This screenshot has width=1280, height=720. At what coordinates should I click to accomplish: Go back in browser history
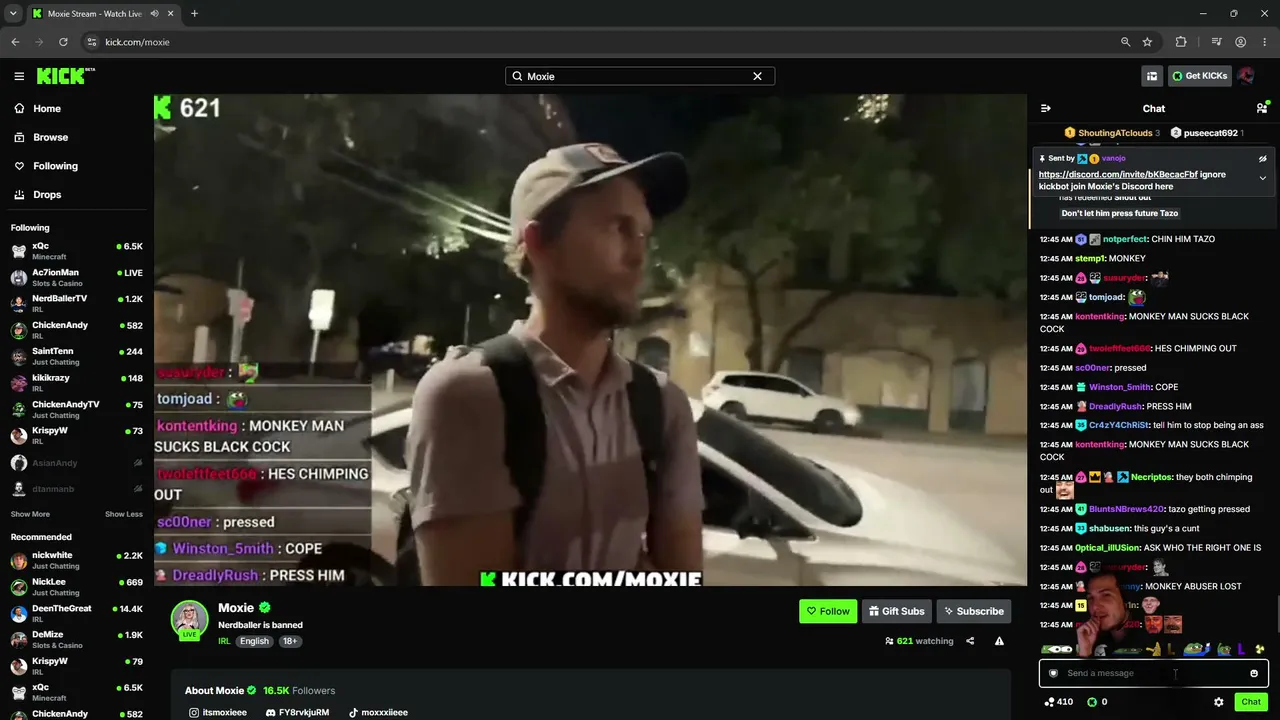point(15,42)
